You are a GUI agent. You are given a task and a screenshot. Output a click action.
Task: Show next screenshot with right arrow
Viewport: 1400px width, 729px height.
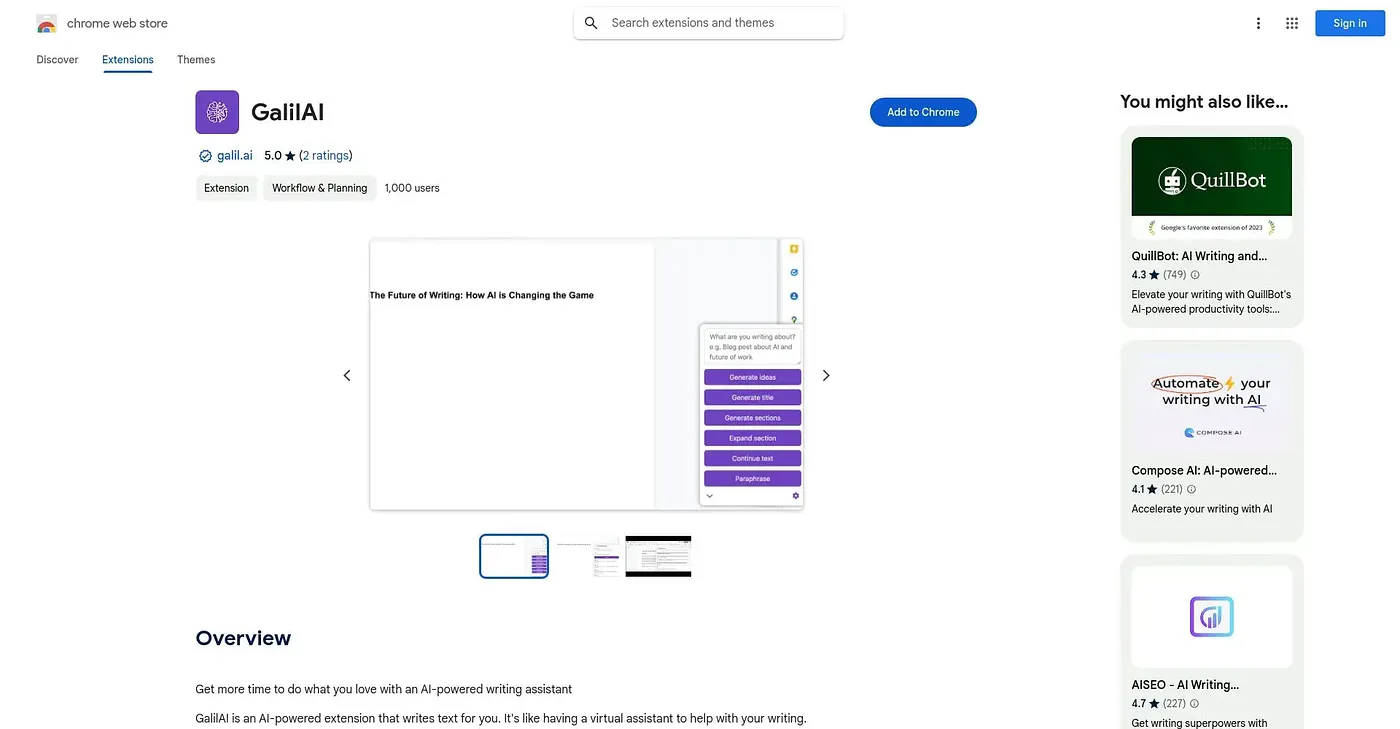826,375
